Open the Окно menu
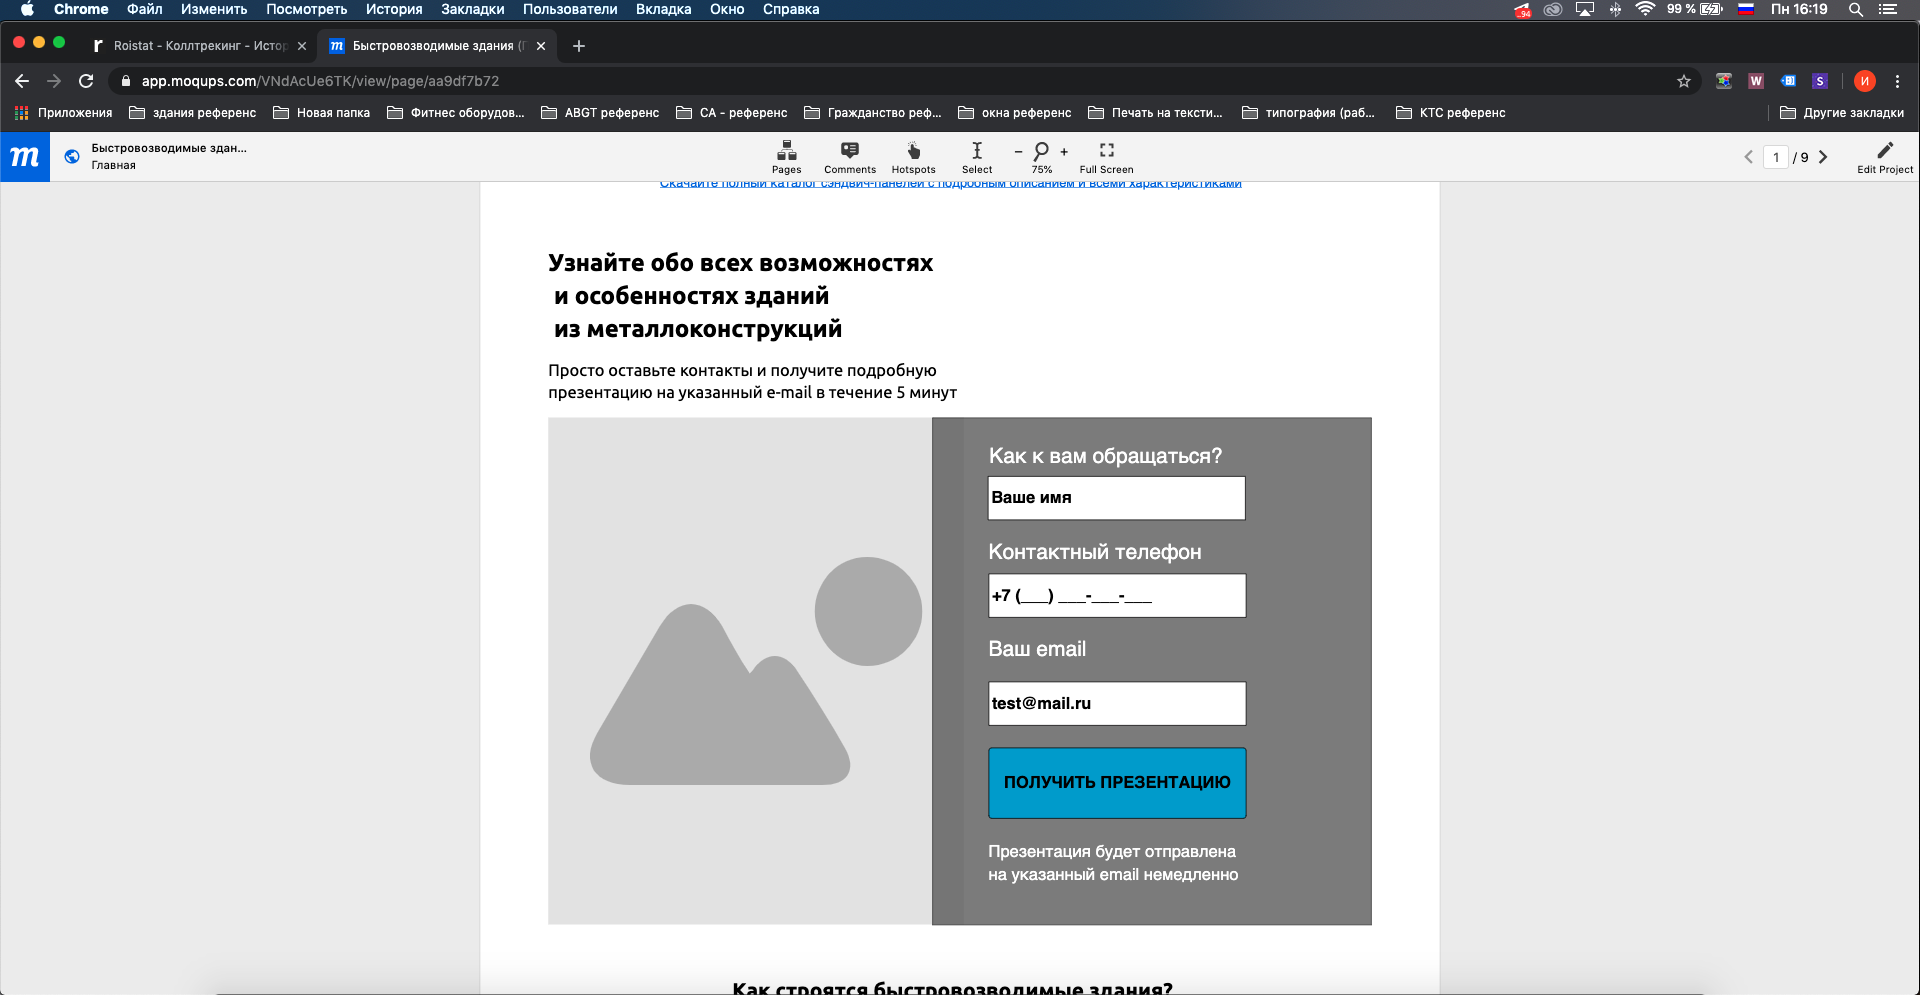Image resolution: width=1920 pixels, height=995 pixels. pos(727,9)
